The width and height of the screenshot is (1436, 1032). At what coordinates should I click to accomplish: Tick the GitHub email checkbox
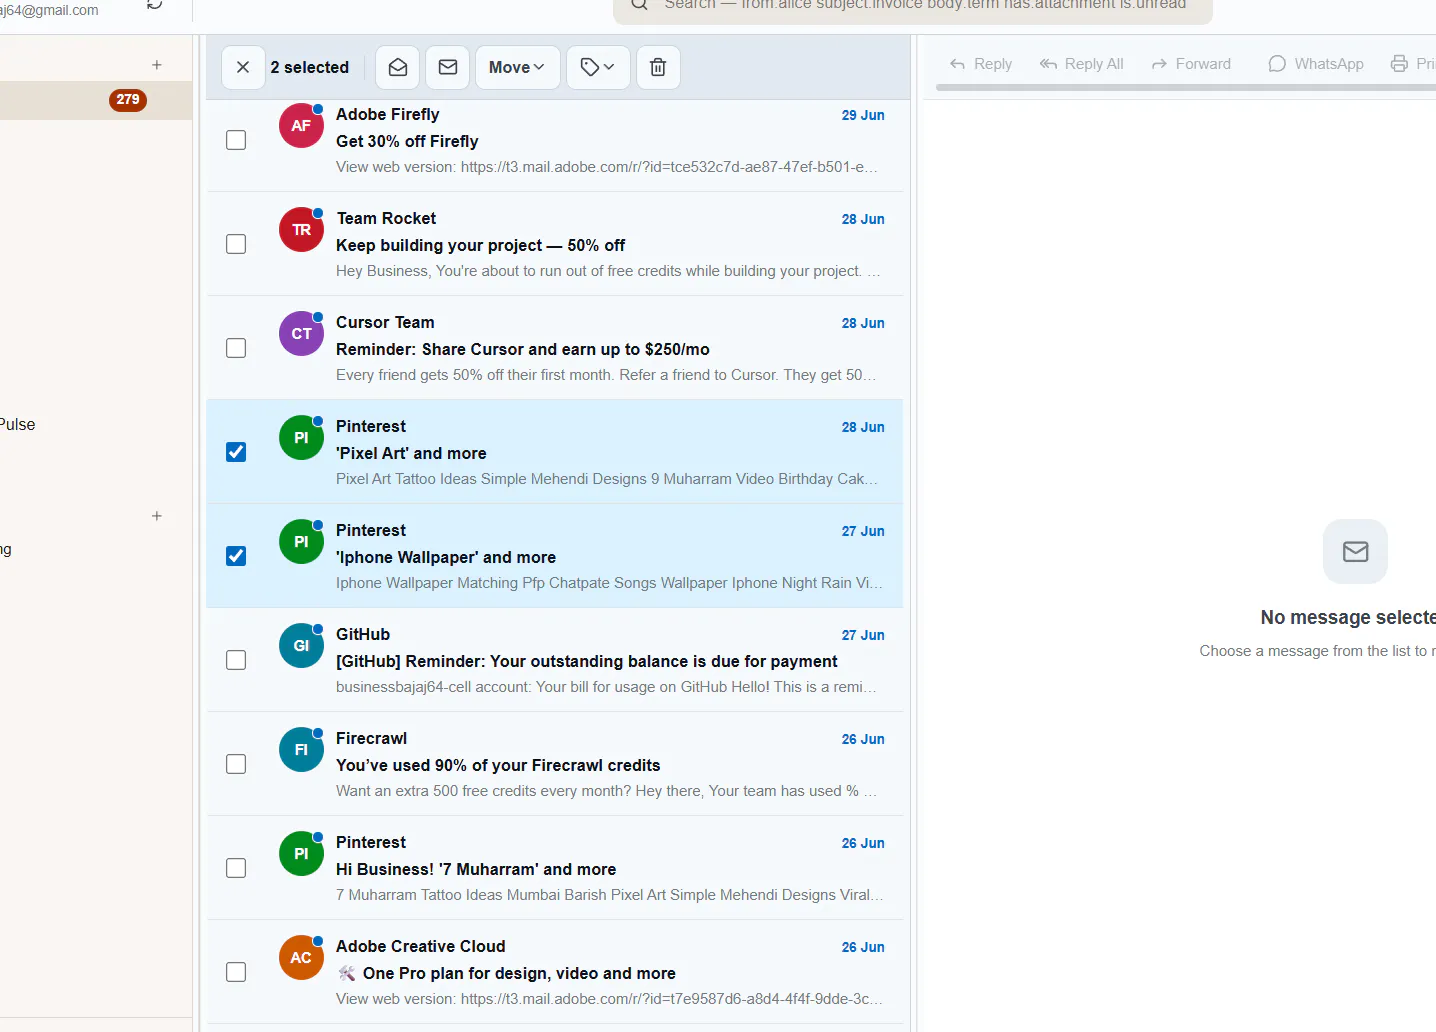pyautogui.click(x=236, y=660)
